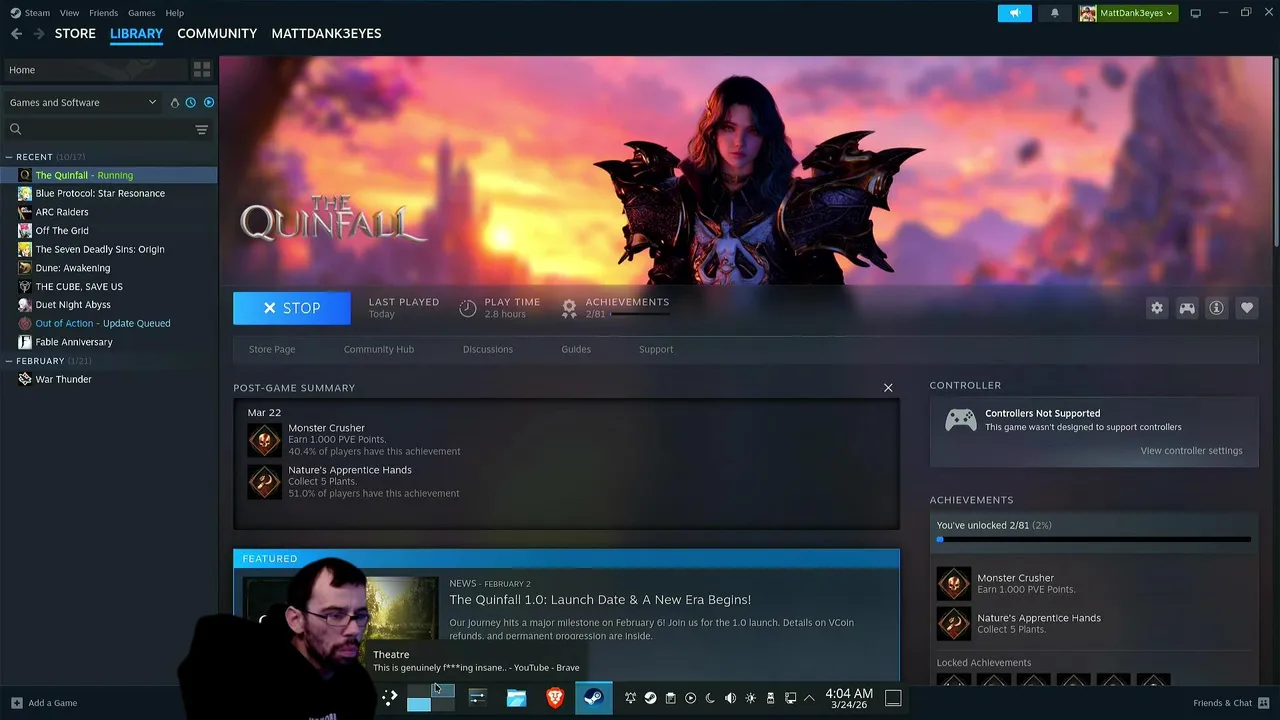
Task: Open game settings gear icon
Action: tap(1157, 308)
